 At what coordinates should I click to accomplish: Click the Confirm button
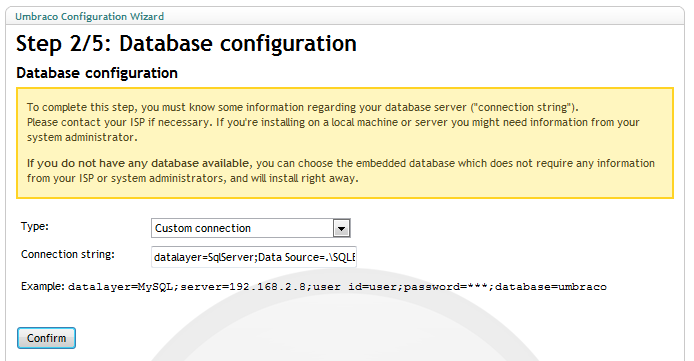[x=46, y=338]
